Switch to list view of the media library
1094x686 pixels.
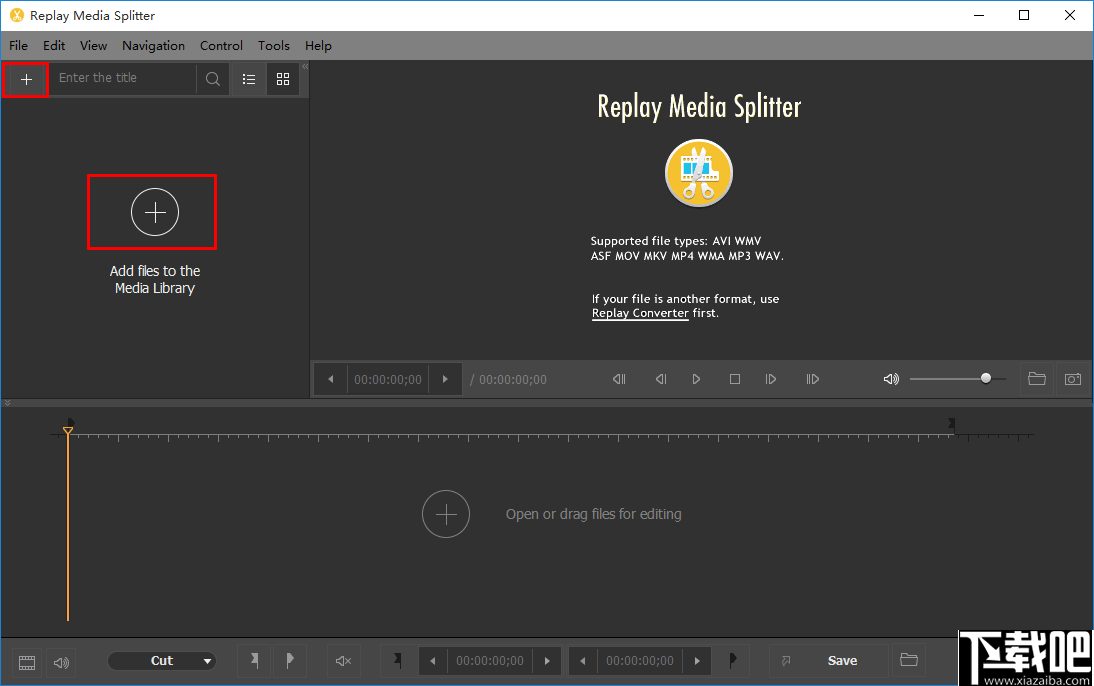pyautogui.click(x=248, y=79)
